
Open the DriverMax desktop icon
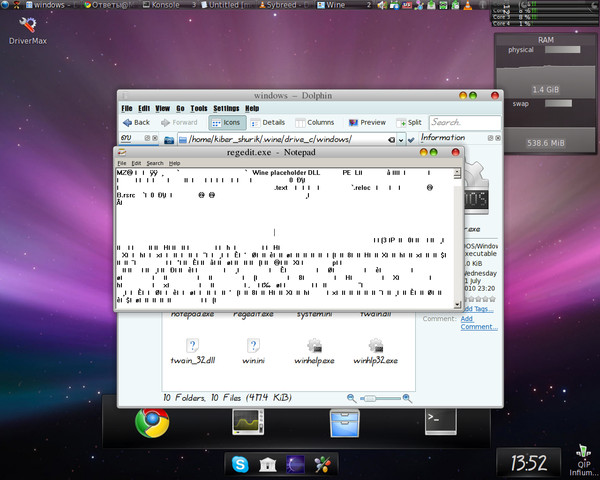tap(28, 31)
